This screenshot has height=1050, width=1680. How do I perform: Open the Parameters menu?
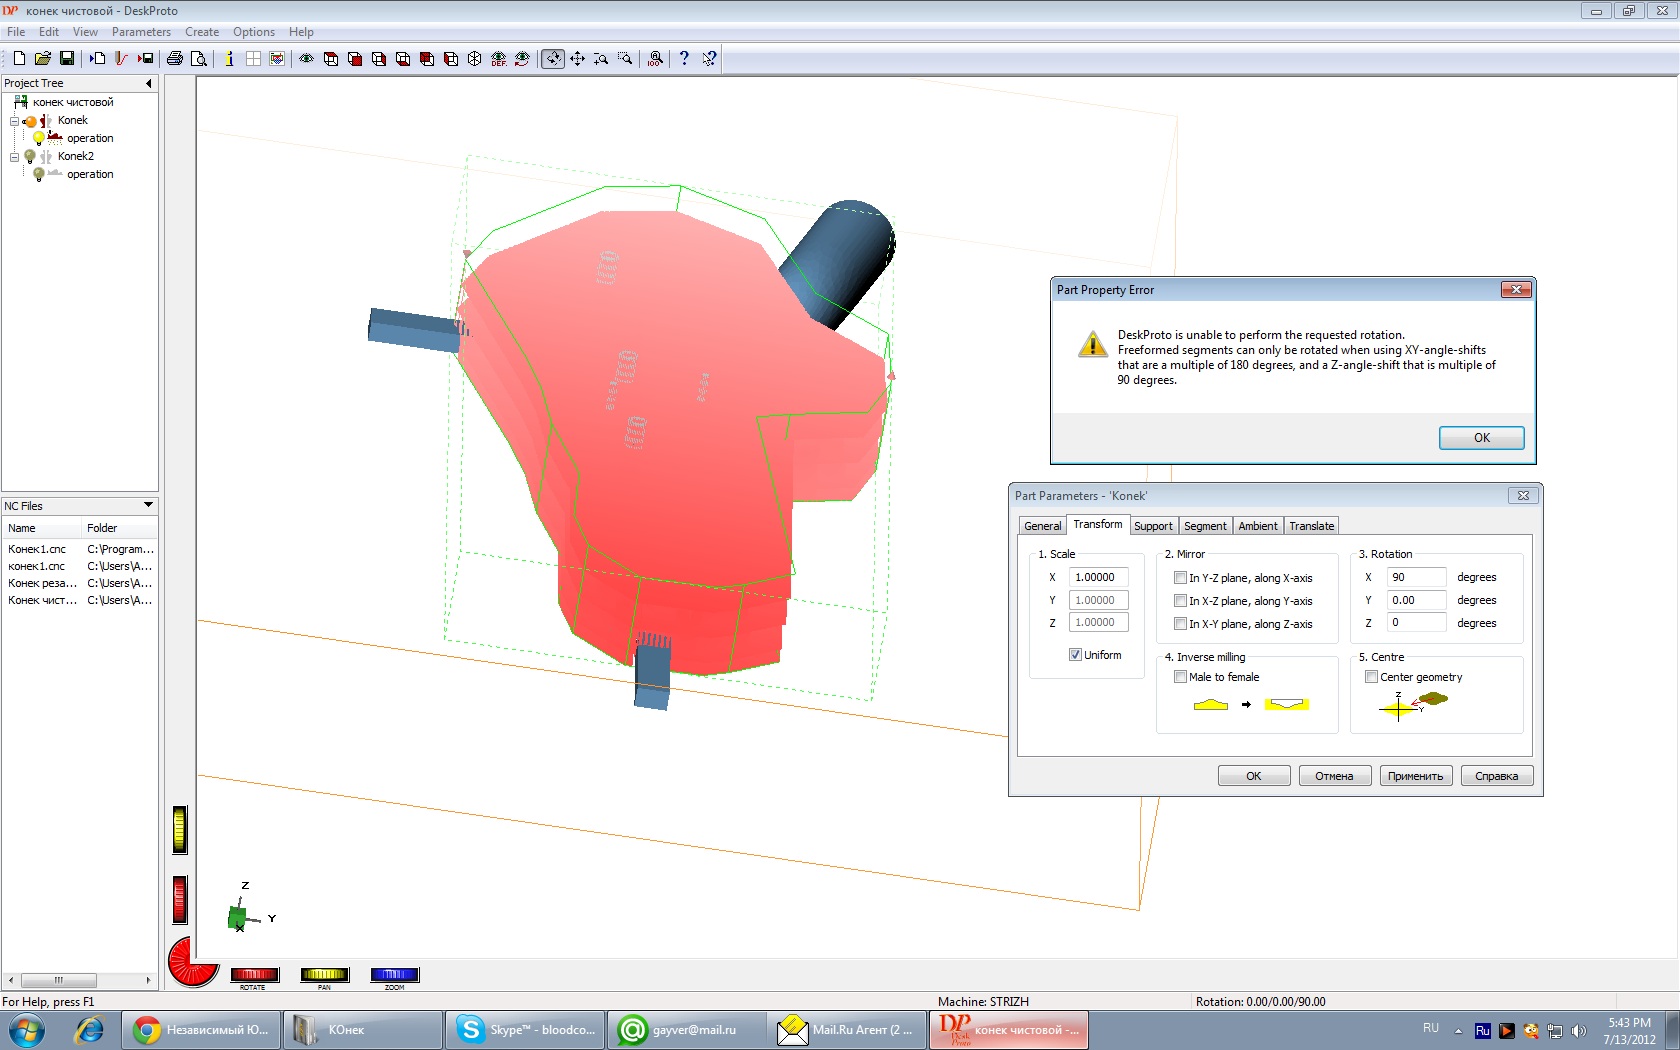(x=141, y=32)
